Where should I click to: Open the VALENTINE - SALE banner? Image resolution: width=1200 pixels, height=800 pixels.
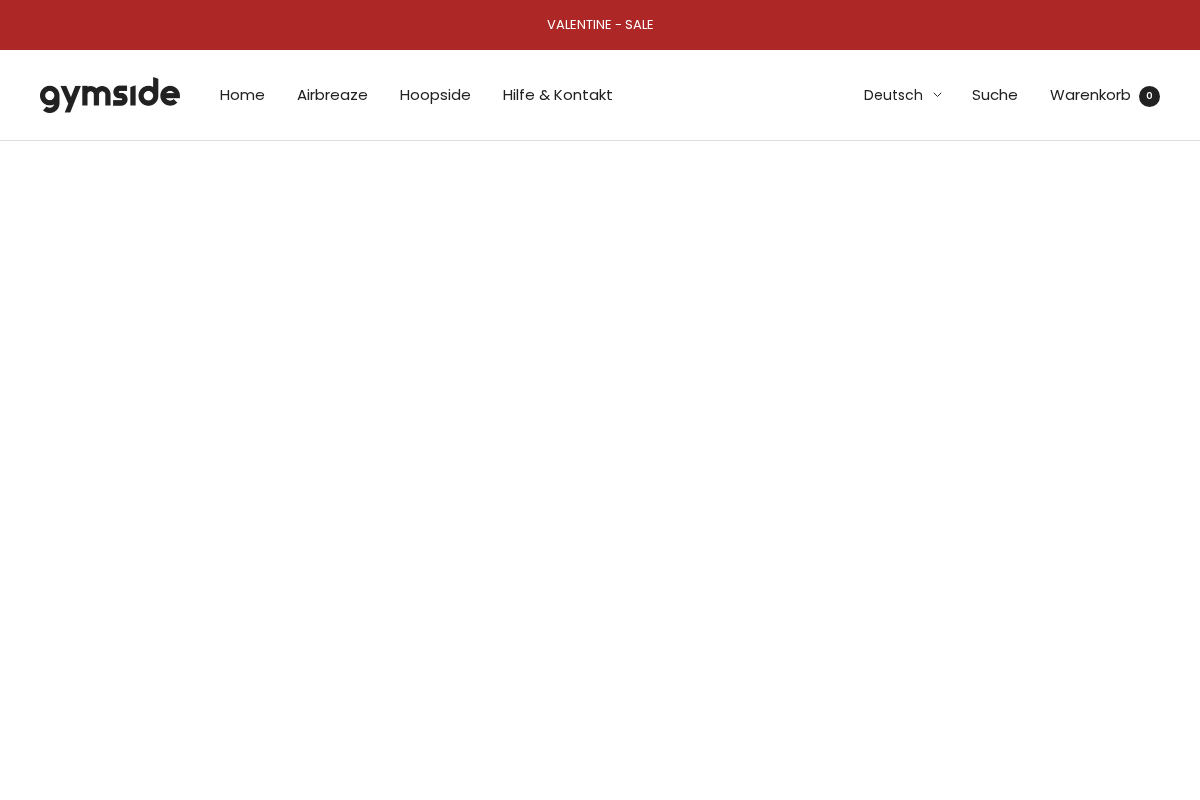click(x=600, y=25)
